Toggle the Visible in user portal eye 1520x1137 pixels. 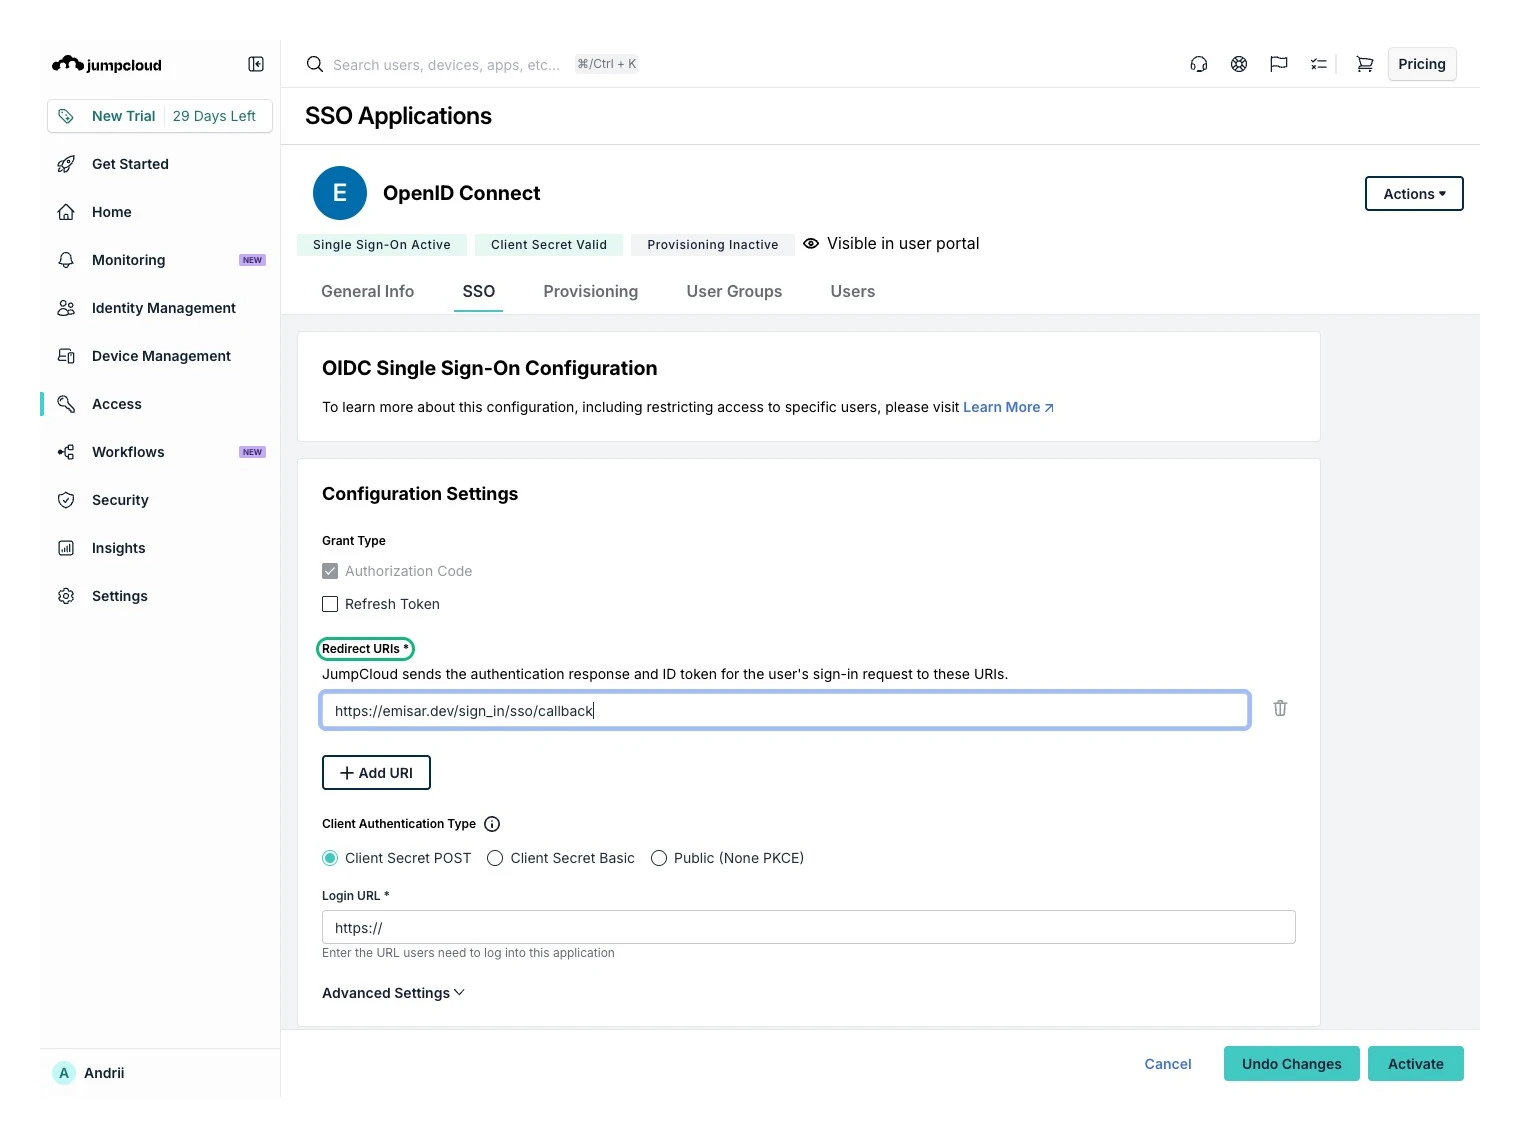811,243
